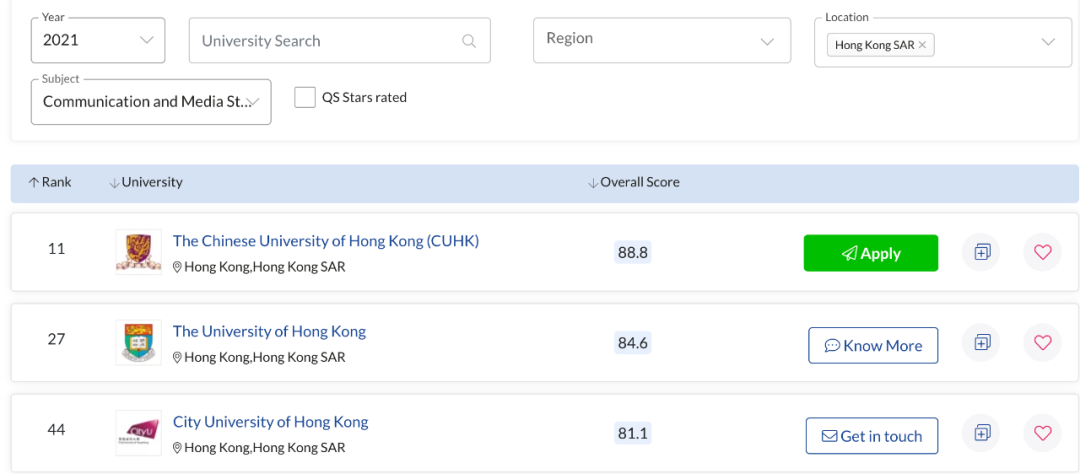Add City University to compare list

tap(981, 433)
